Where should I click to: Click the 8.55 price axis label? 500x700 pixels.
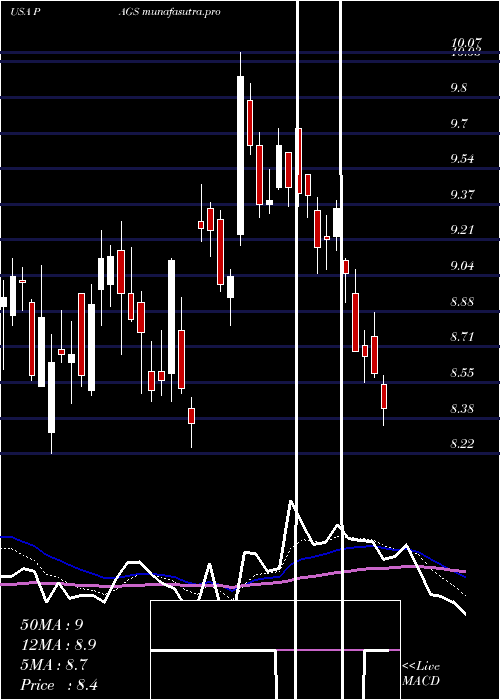[x=462, y=373]
